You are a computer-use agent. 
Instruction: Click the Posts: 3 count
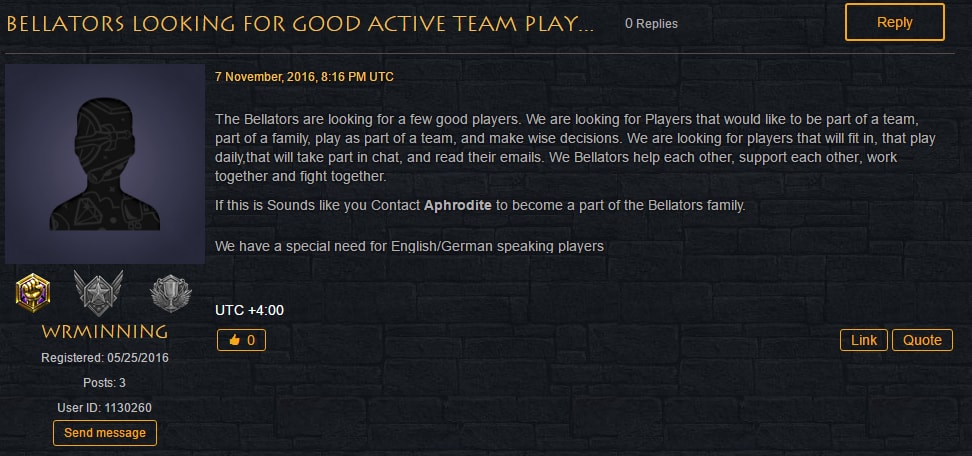pyautogui.click(x=105, y=383)
